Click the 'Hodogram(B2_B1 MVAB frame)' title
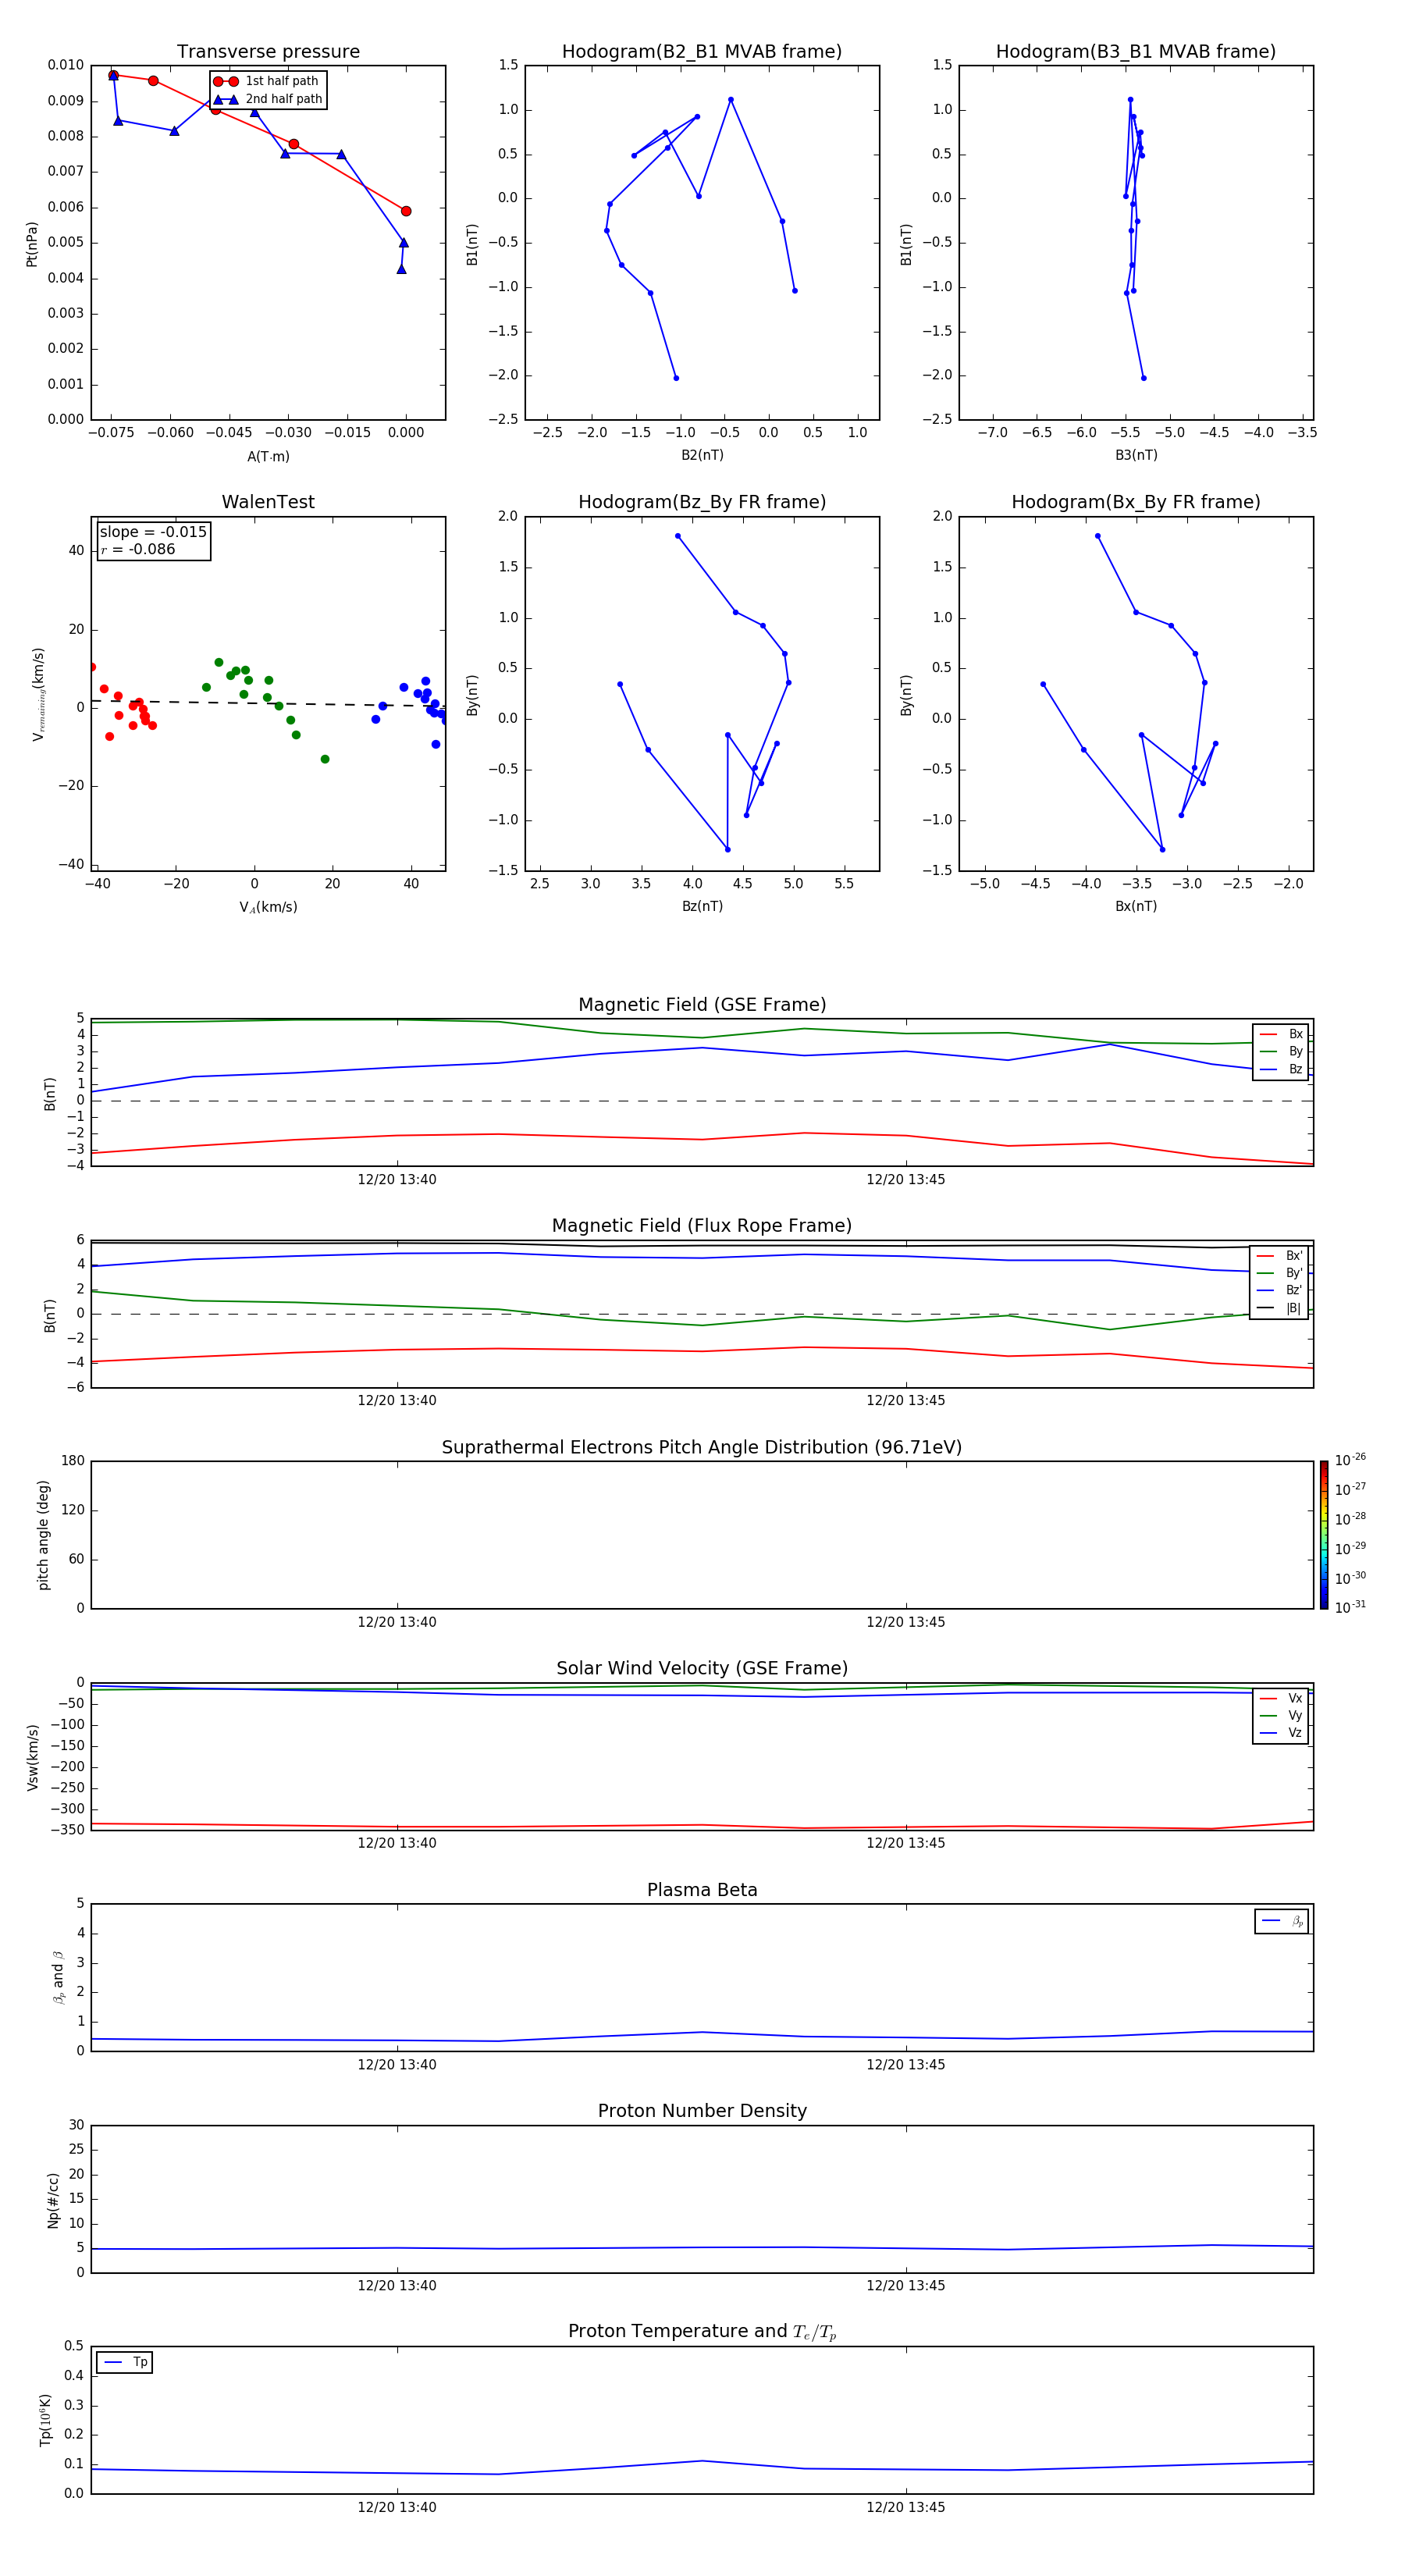1405x2576 pixels. pos(702,52)
